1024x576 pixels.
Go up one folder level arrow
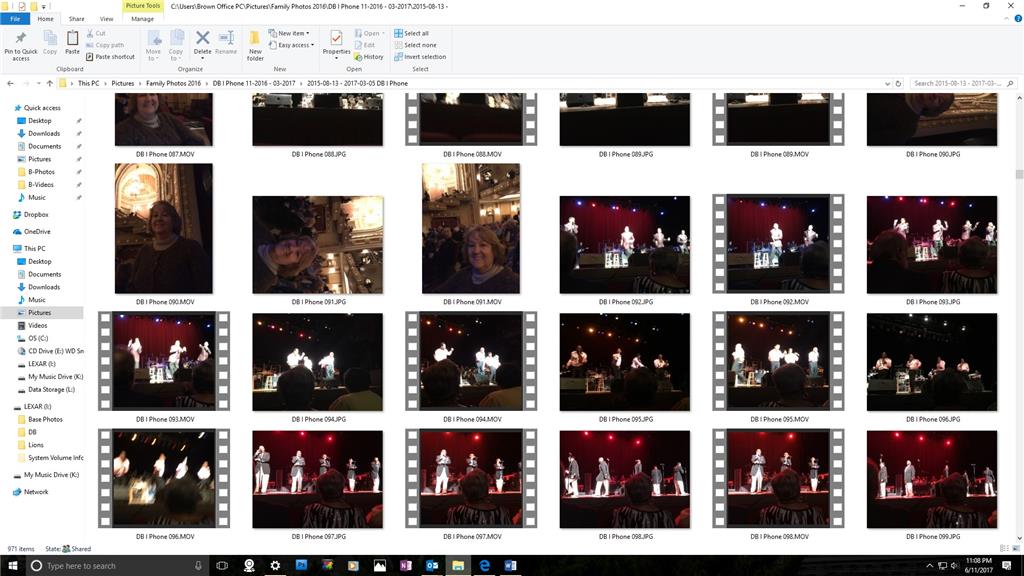pos(50,84)
